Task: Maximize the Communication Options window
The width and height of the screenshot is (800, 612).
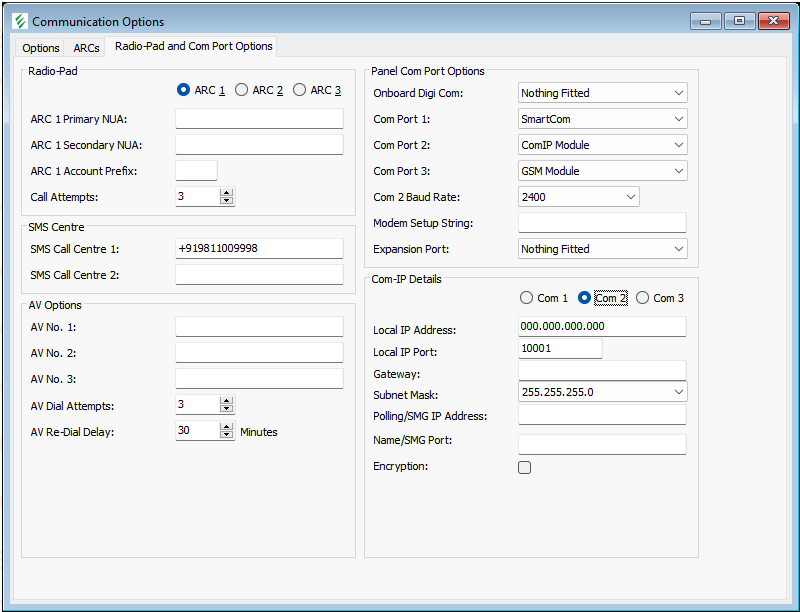Action: [x=739, y=21]
